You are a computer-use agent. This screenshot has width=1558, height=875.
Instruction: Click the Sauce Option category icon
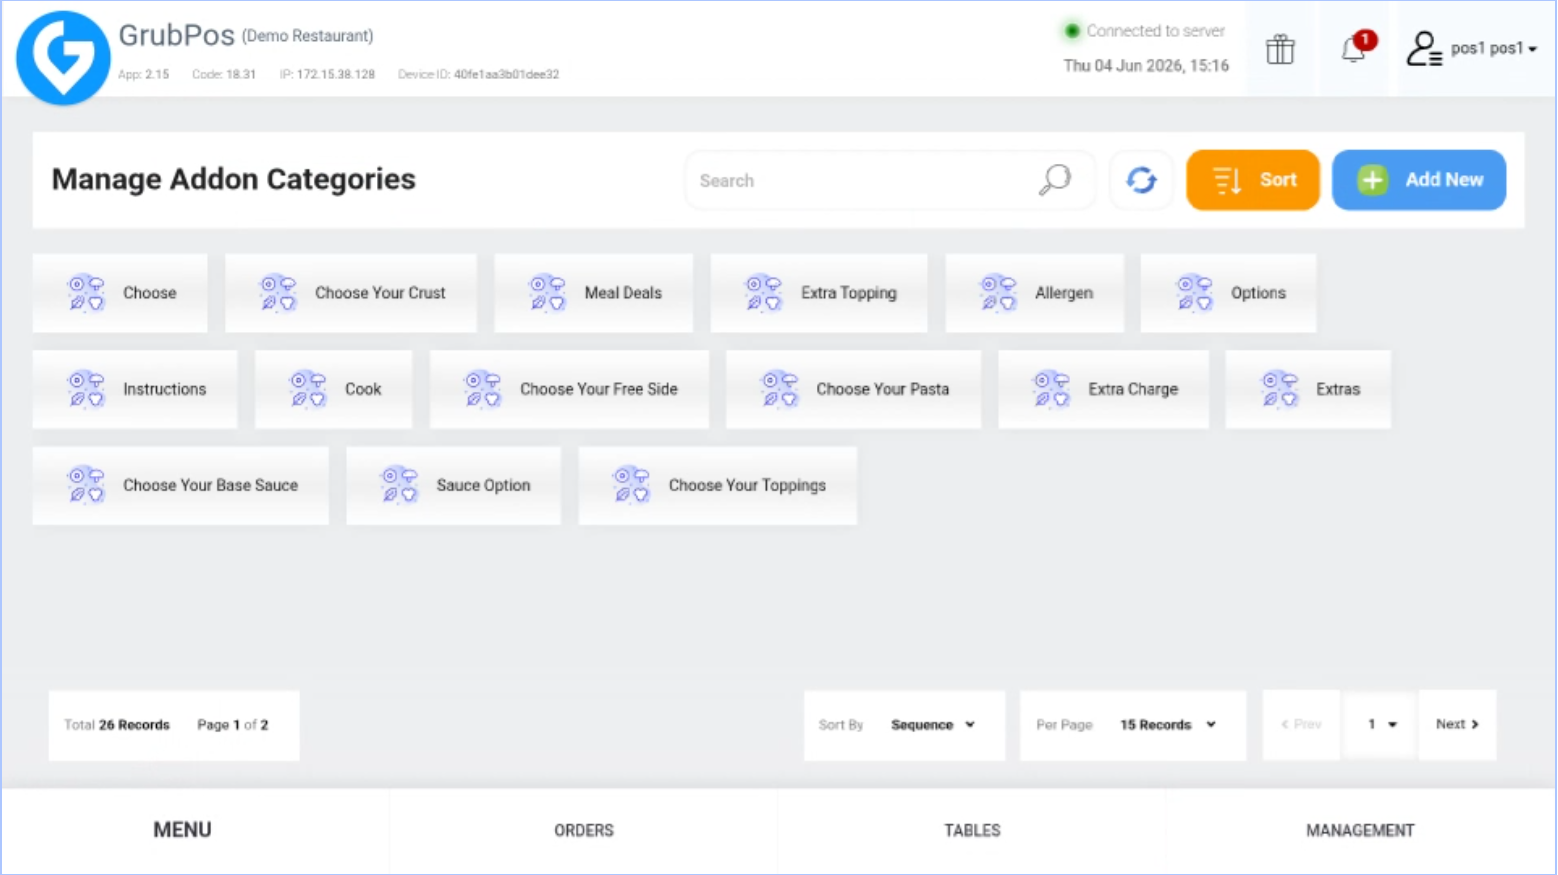tap(399, 485)
